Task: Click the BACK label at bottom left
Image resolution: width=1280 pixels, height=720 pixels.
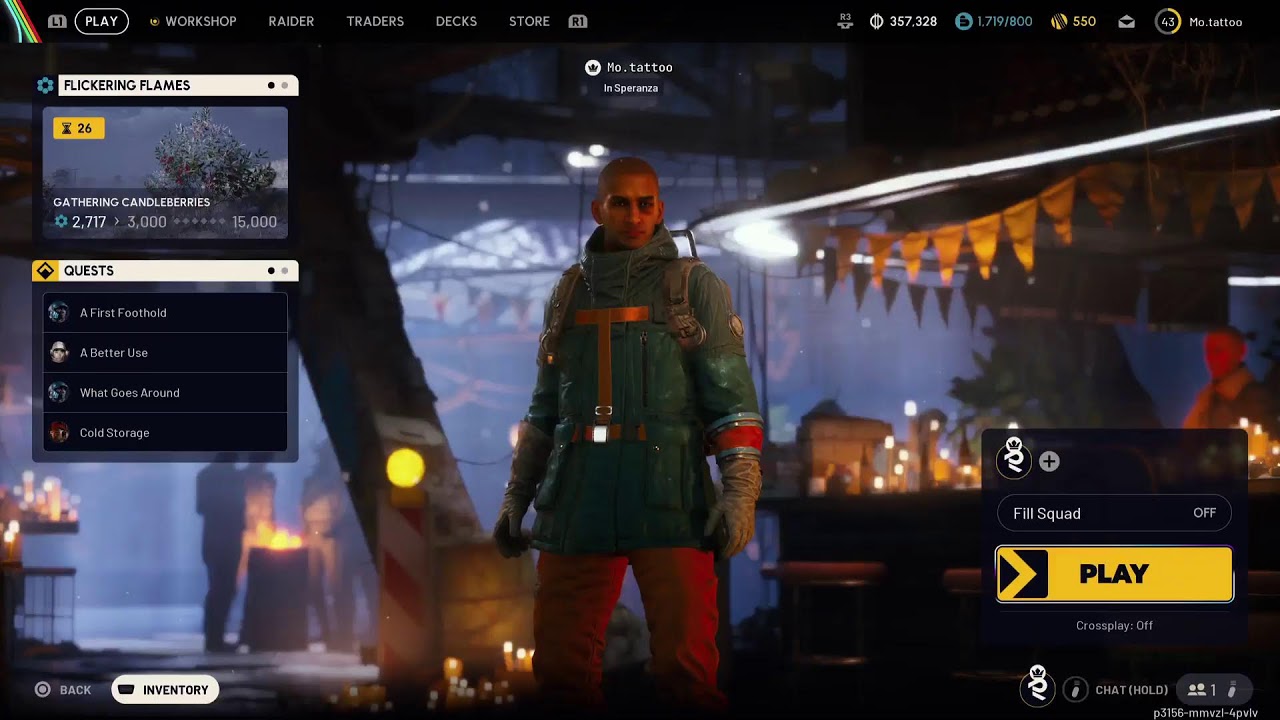Action: click(x=75, y=690)
